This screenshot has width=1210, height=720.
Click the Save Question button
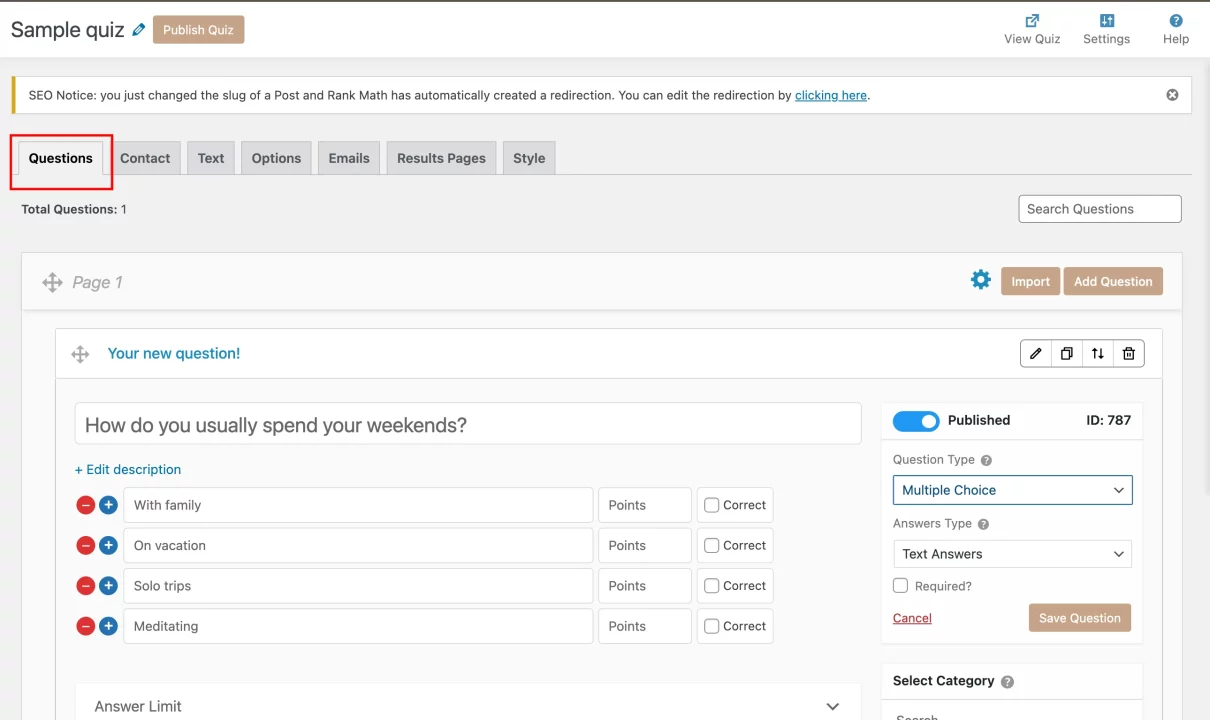(x=1079, y=618)
